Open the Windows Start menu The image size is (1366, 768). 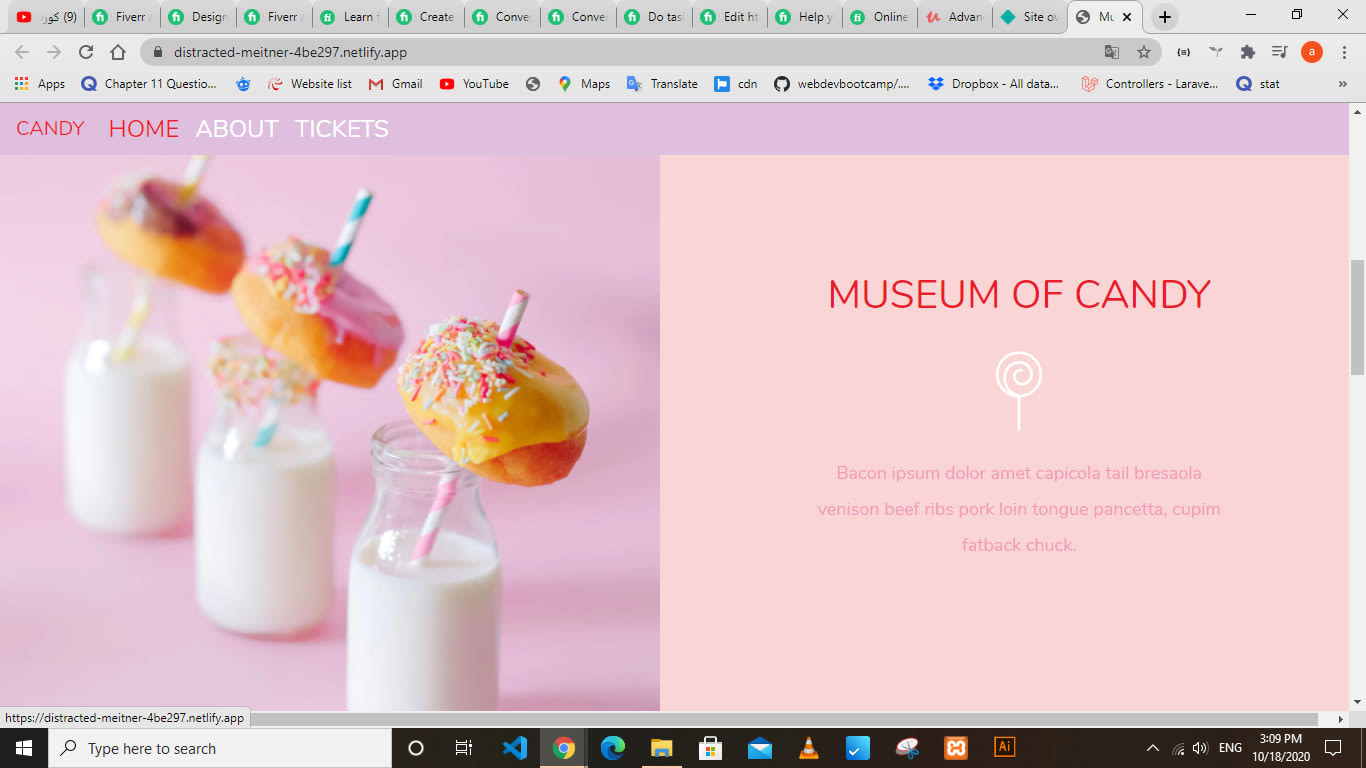pos(24,748)
